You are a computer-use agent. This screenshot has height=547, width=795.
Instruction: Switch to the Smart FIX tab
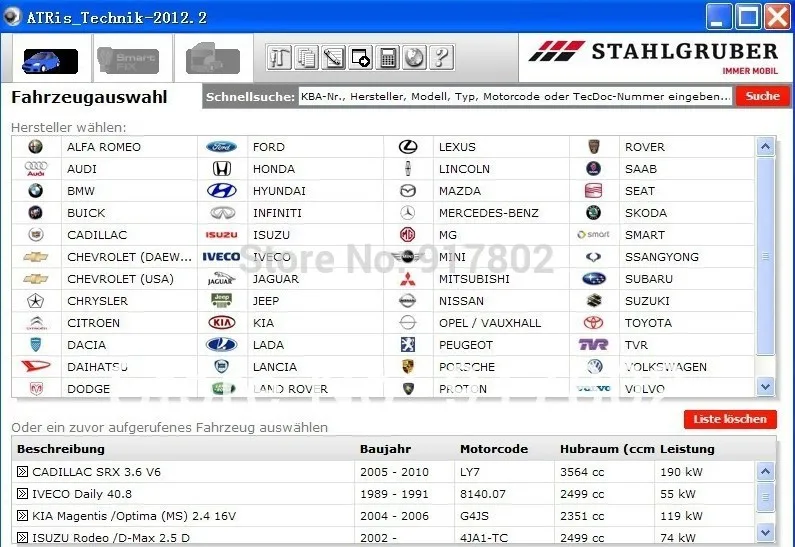127,61
